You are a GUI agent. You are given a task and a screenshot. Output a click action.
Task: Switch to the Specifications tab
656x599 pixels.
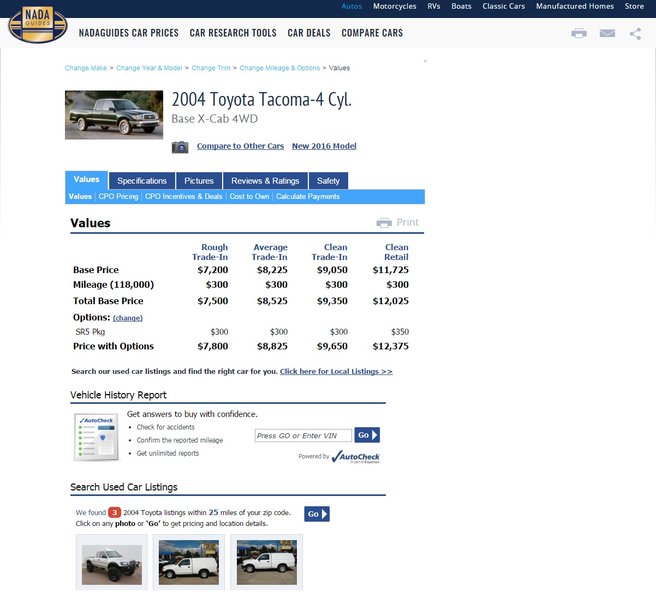click(142, 181)
